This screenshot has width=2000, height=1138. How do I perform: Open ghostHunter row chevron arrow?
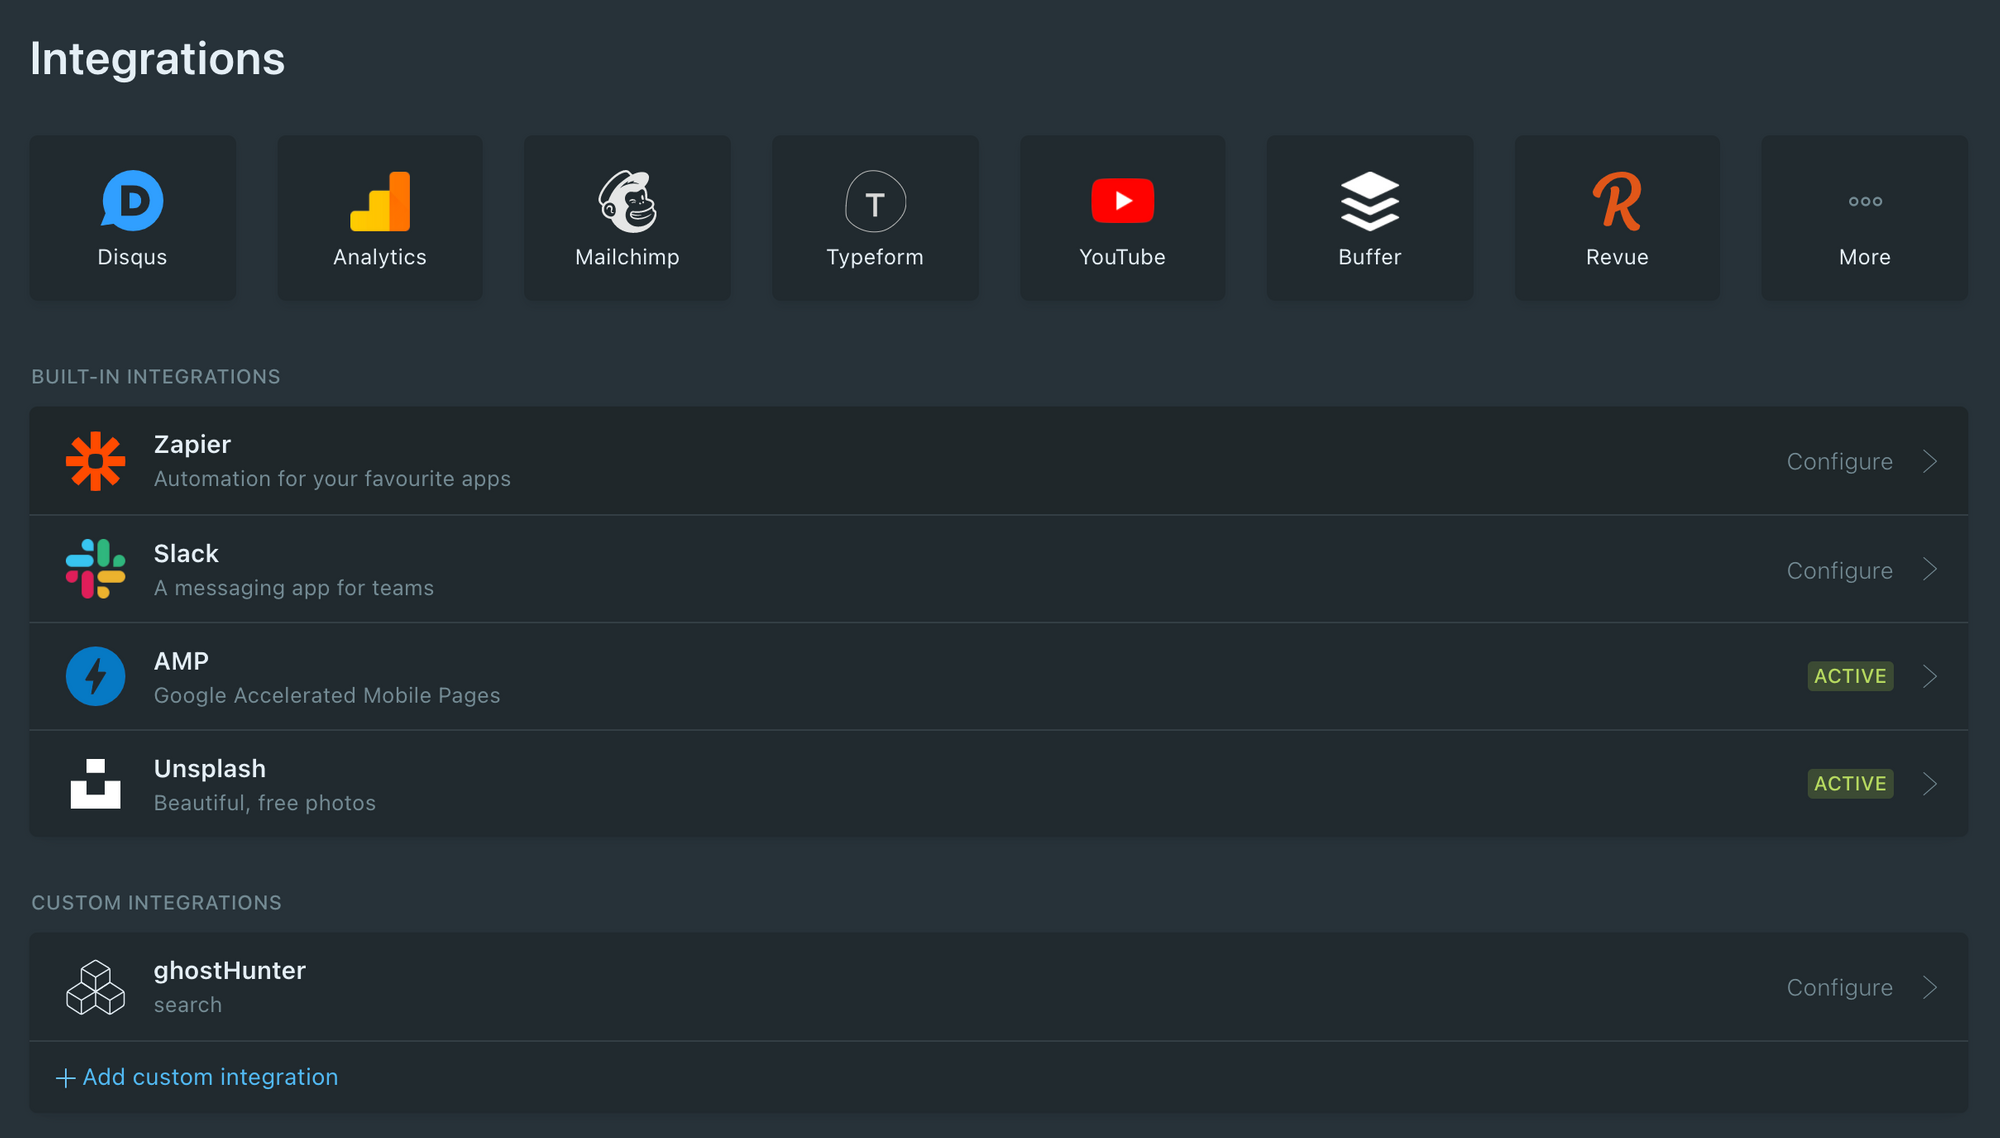(1930, 988)
